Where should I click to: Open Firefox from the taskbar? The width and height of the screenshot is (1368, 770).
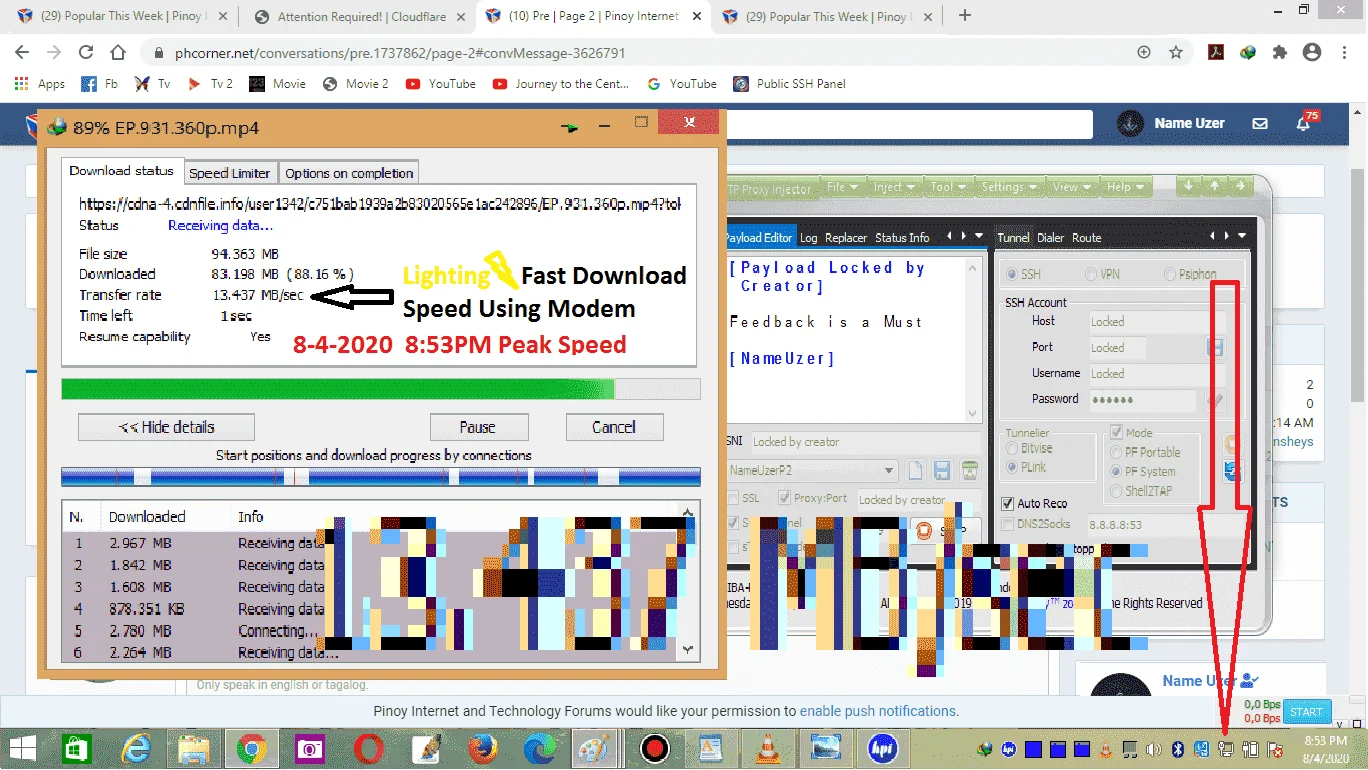(x=483, y=748)
